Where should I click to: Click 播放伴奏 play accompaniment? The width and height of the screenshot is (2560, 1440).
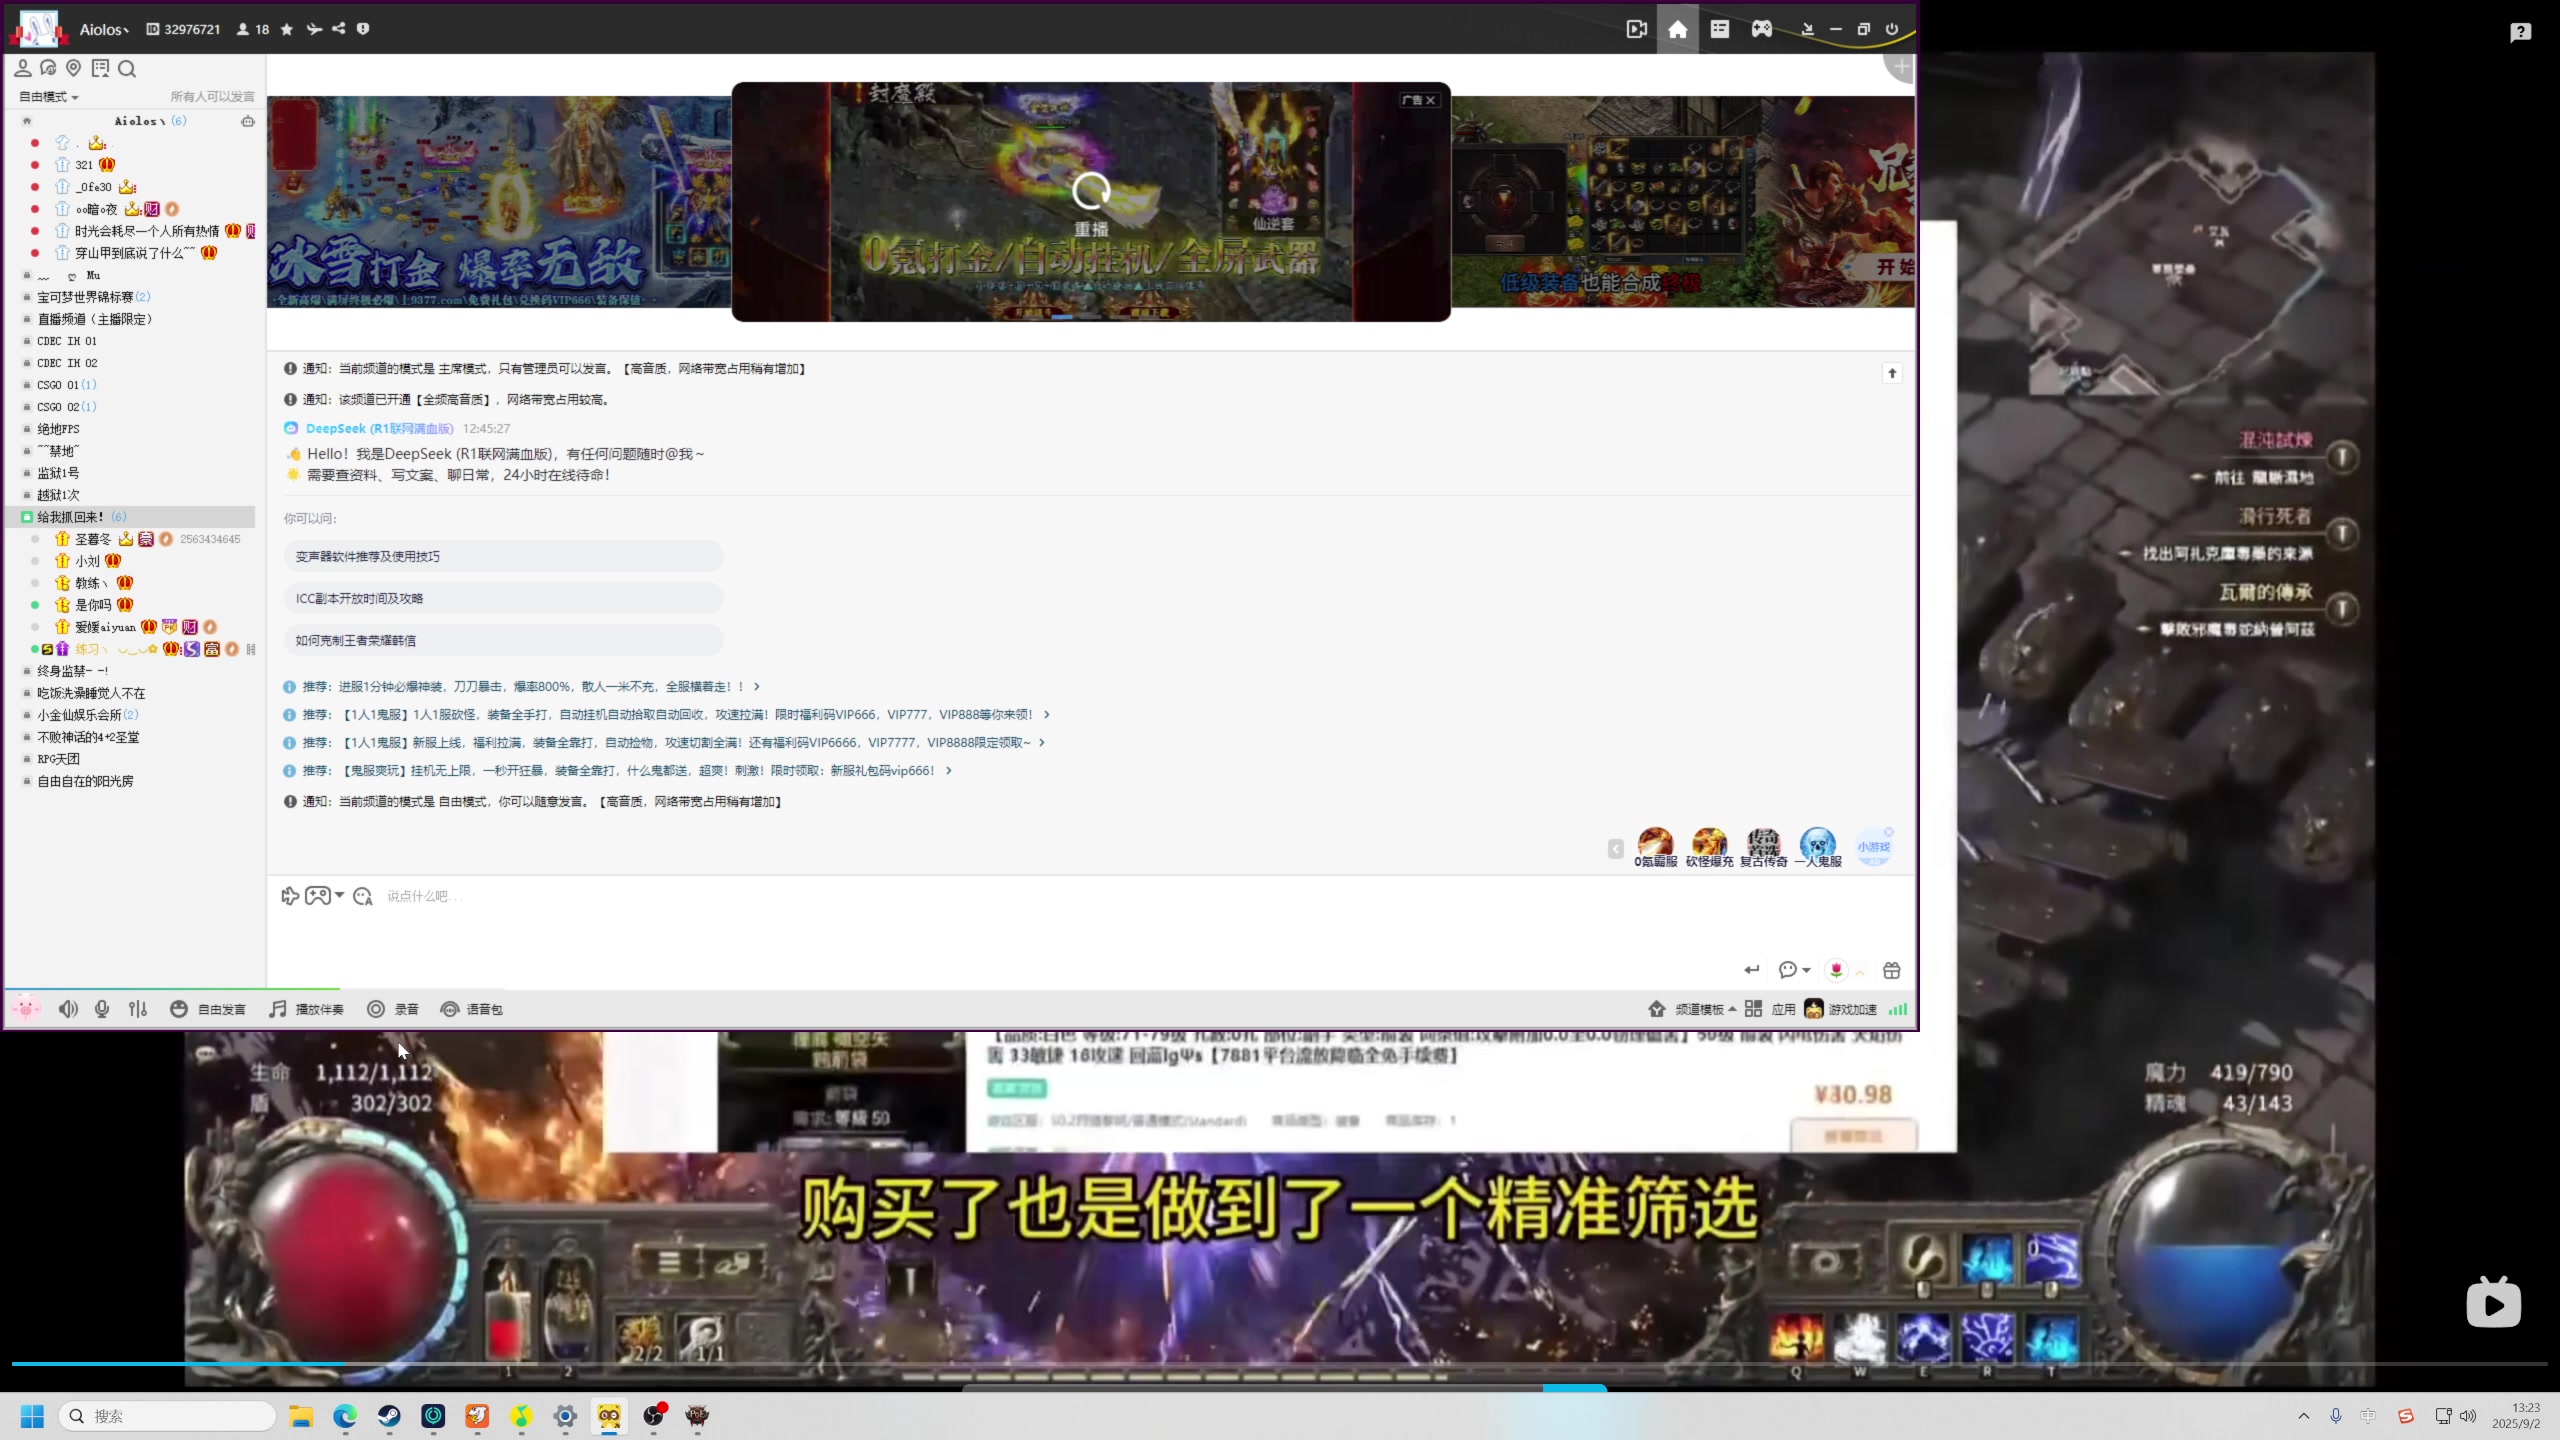point(306,1009)
